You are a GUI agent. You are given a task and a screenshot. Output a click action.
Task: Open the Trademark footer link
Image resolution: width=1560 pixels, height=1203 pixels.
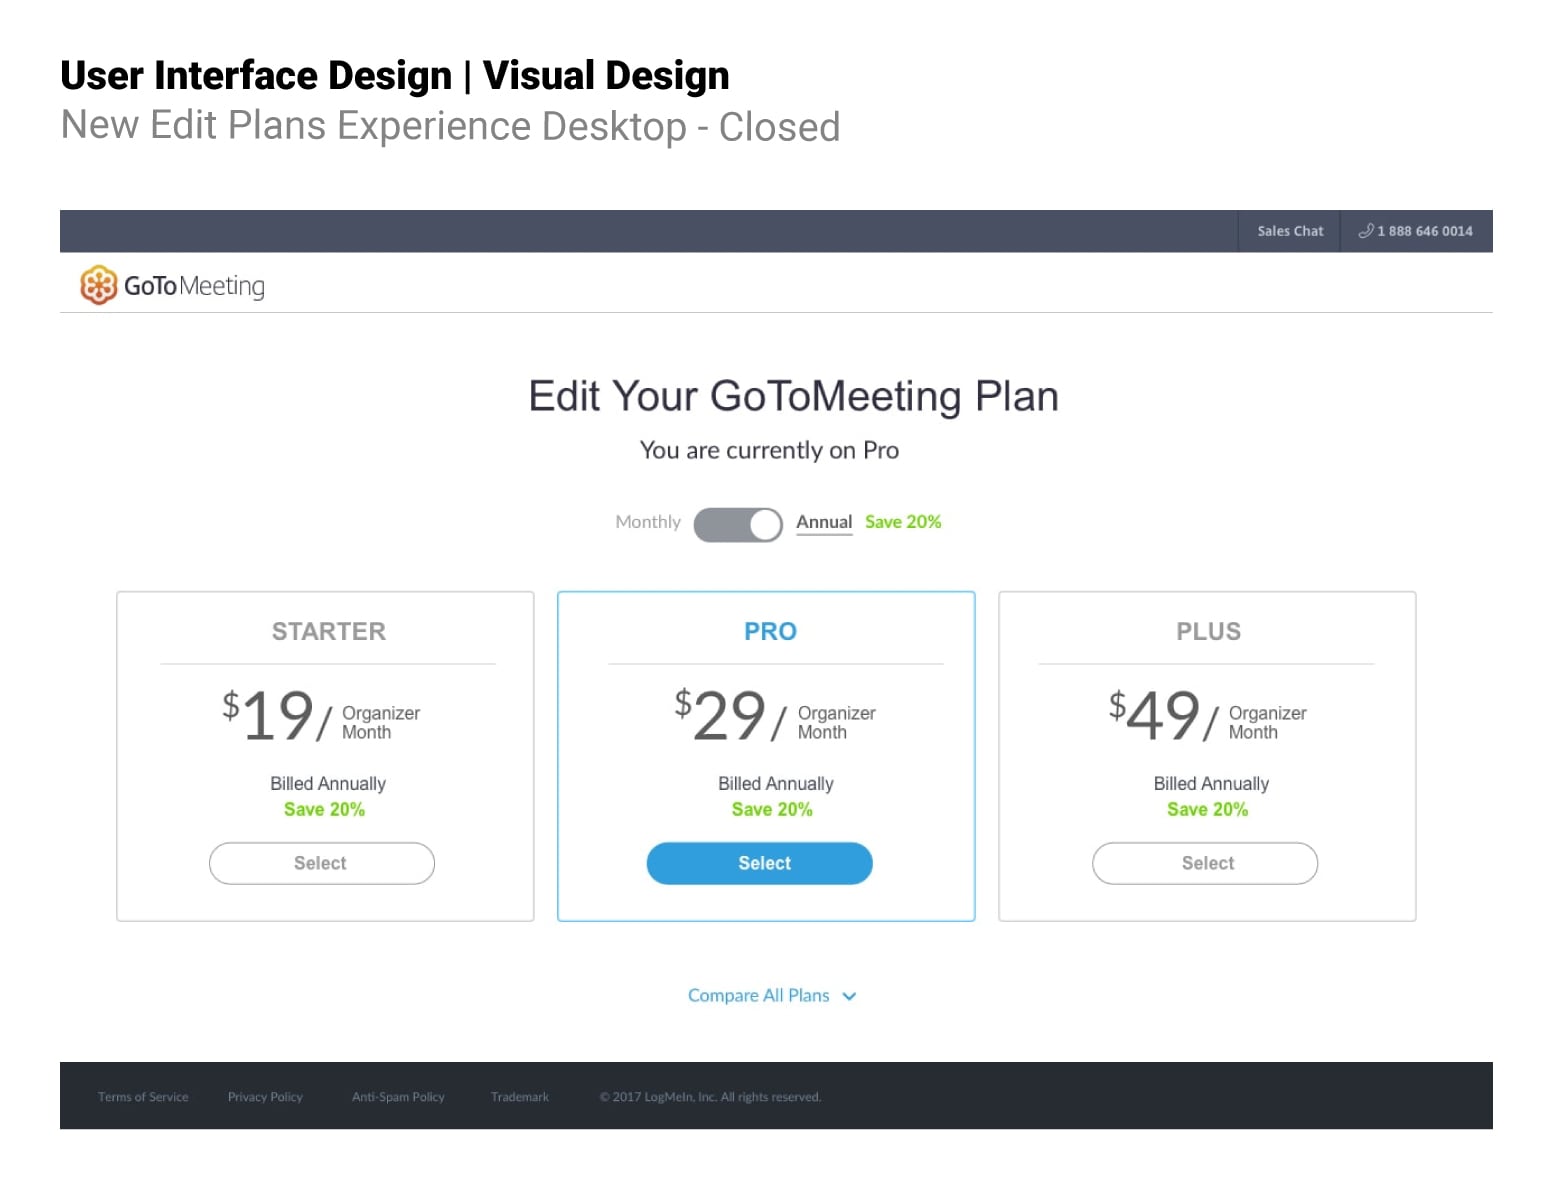519,1097
